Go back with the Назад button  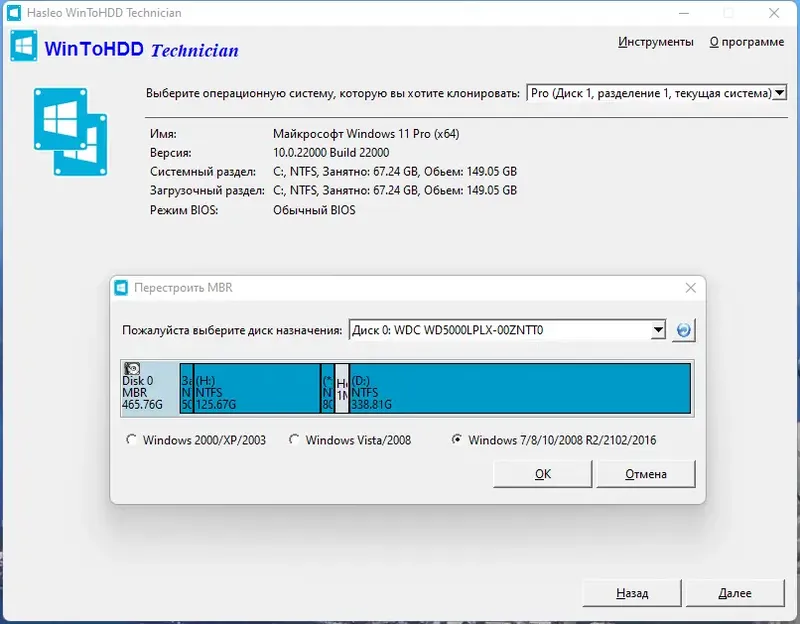(x=632, y=593)
